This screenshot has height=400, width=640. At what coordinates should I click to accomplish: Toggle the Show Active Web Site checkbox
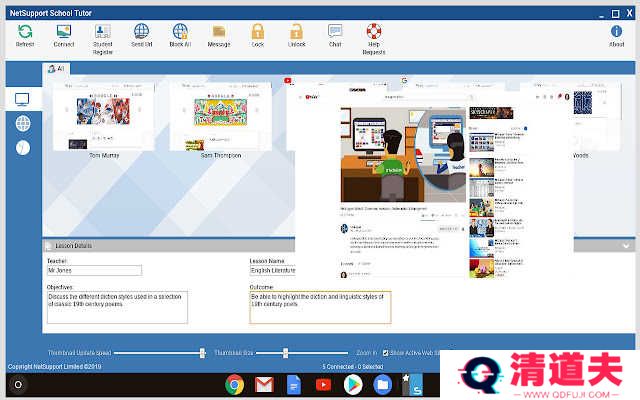pos(385,353)
